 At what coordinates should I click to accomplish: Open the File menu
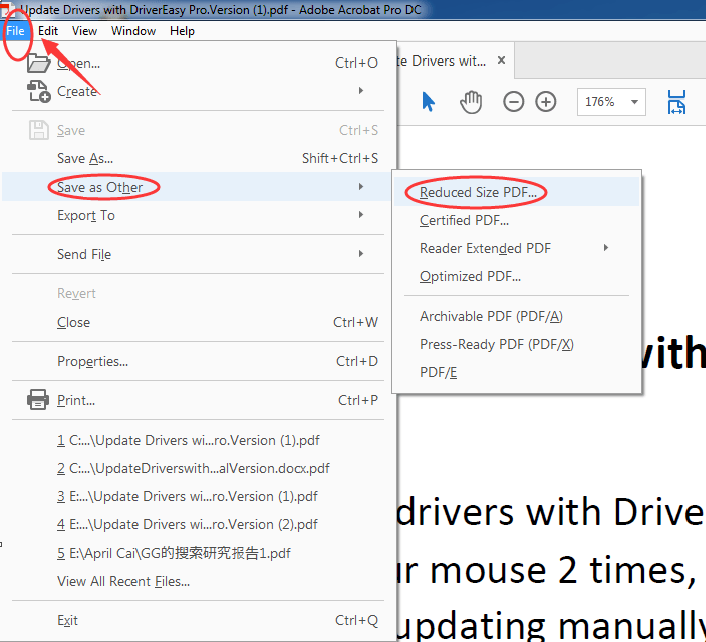(x=15, y=31)
